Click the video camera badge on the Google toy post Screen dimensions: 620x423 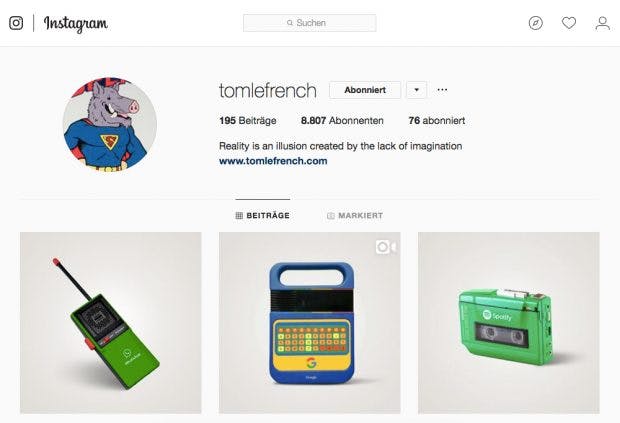click(x=386, y=247)
